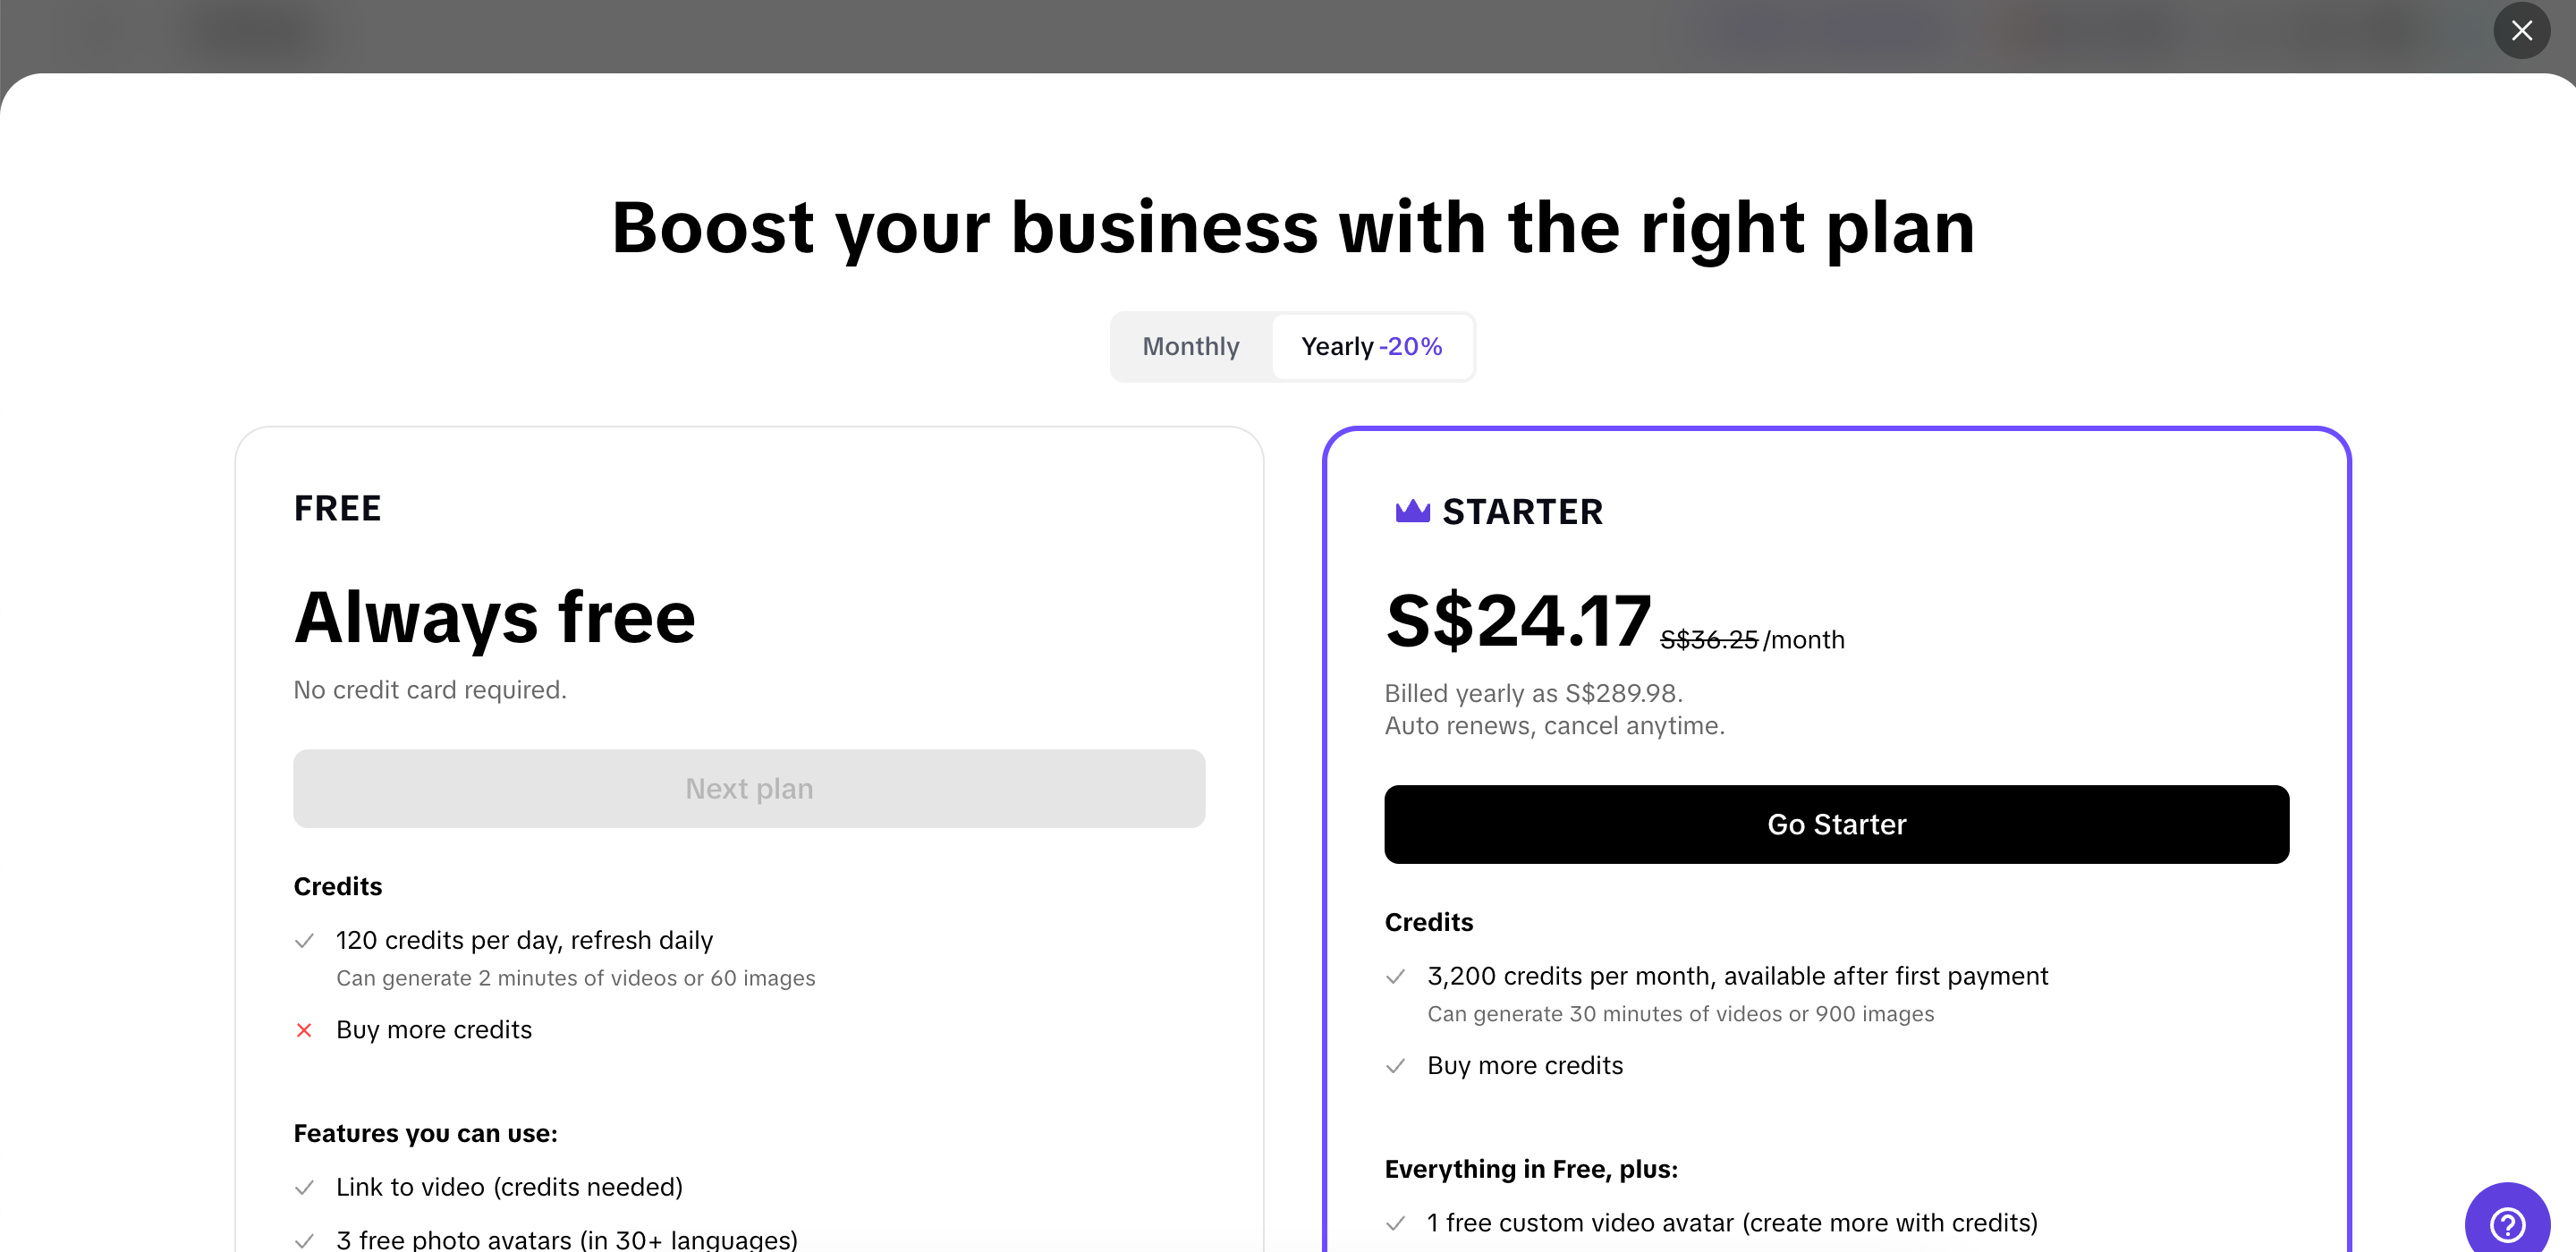2576x1252 pixels.
Task: Click the checkmark beside Buy more credits in Starter
Action: pyautogui.click(x=1396, y=1066)
